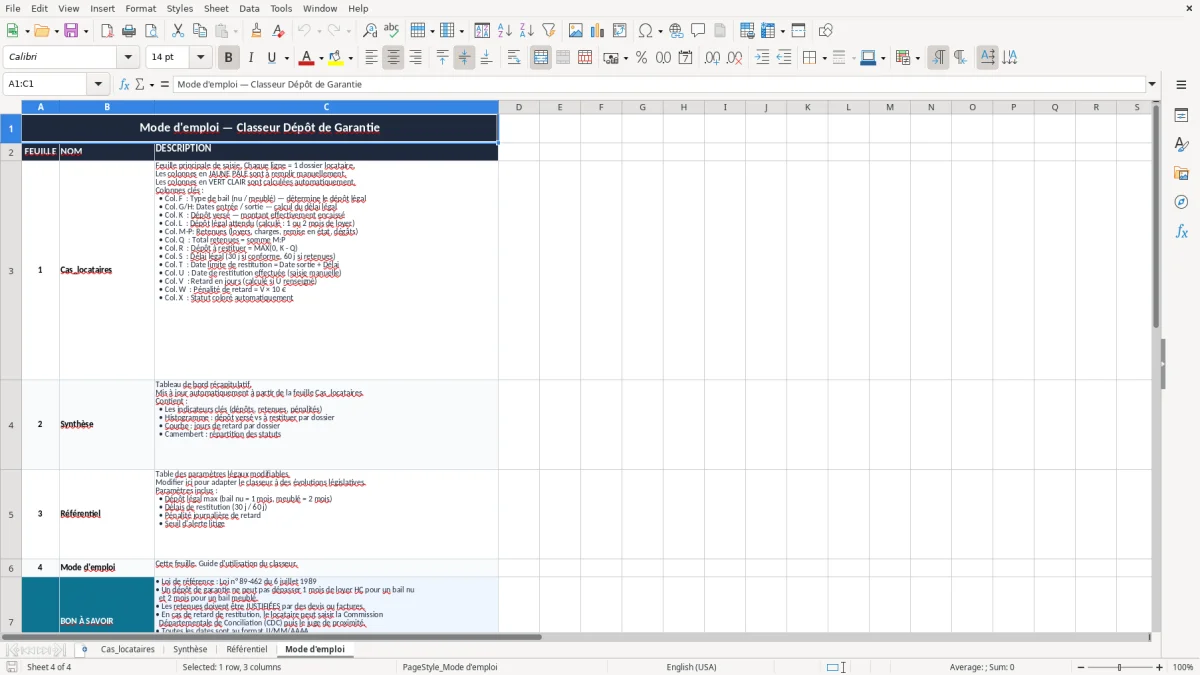1200x675 pixels.
Task: Toggle Center Horizontally alignment
Action: [x=393, y=58]
